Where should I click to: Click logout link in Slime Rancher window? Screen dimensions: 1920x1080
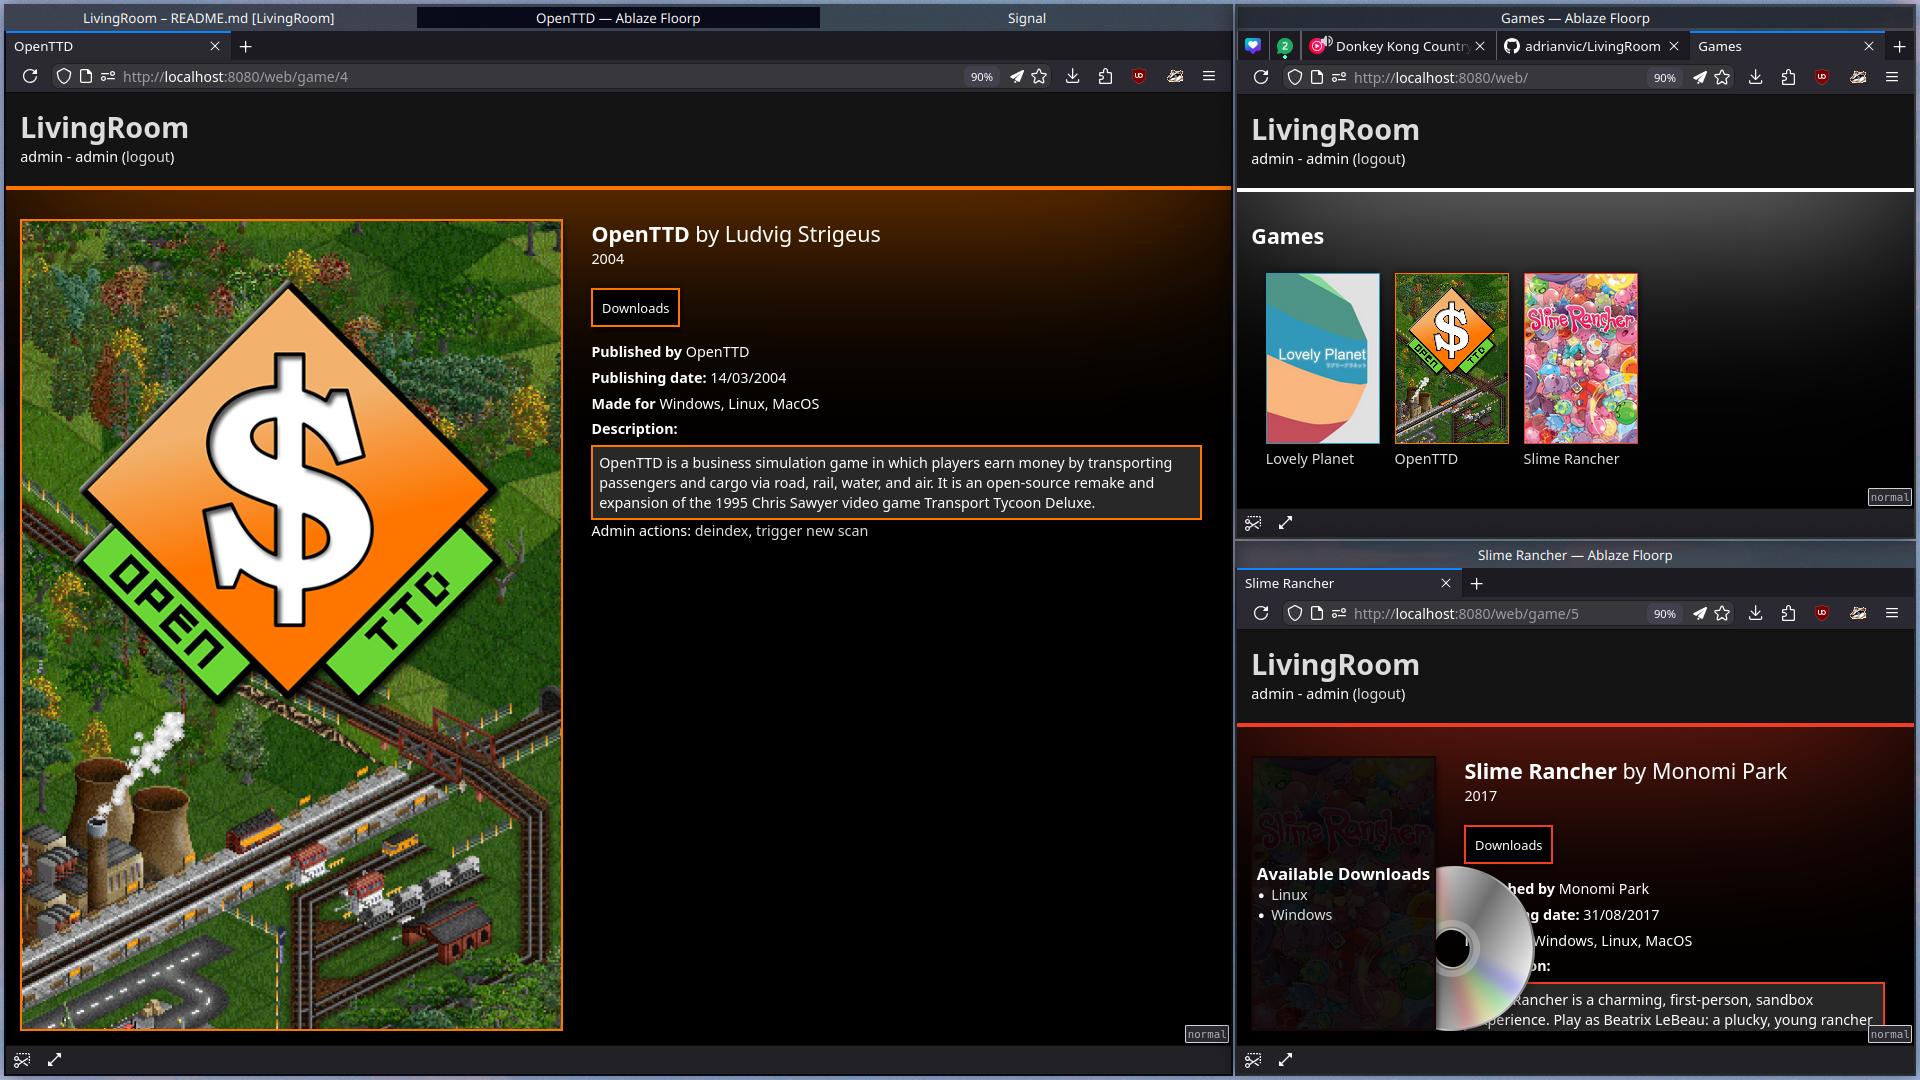tap(1379, 694)
